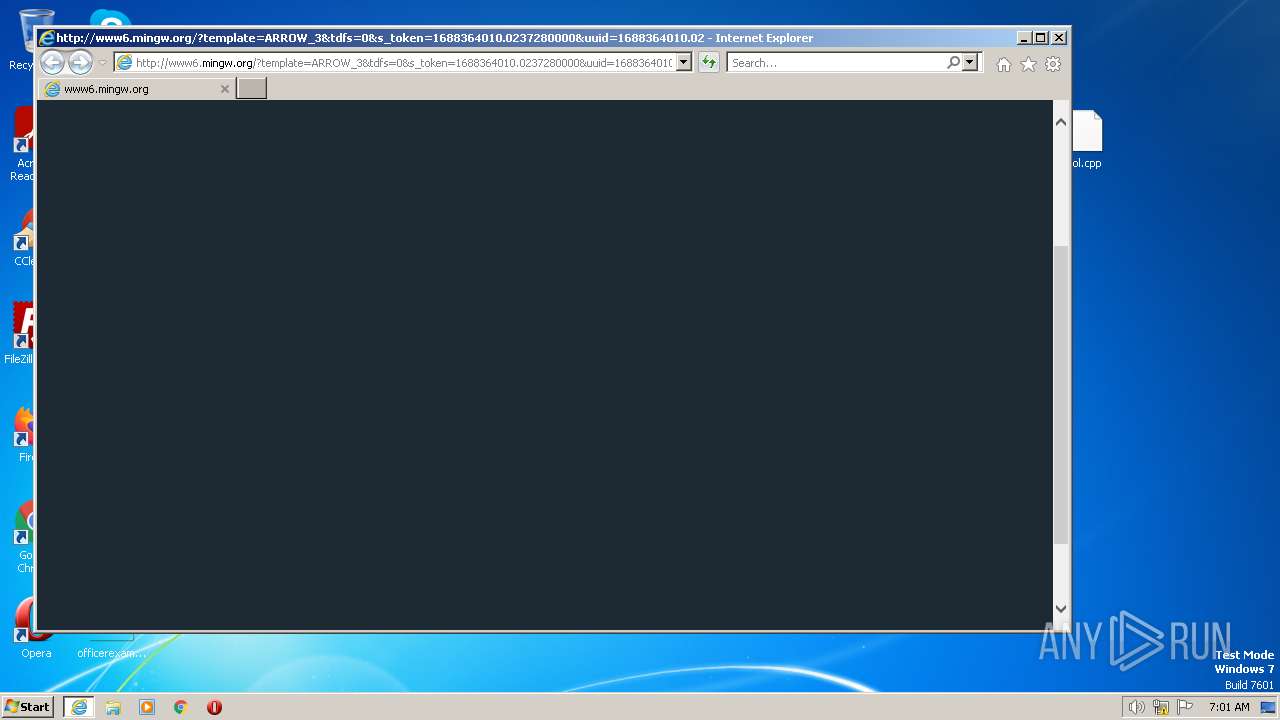Click Internet Explorer taskbar icon
This screenshot has height=720, width=1280.
tap(79, 707)
